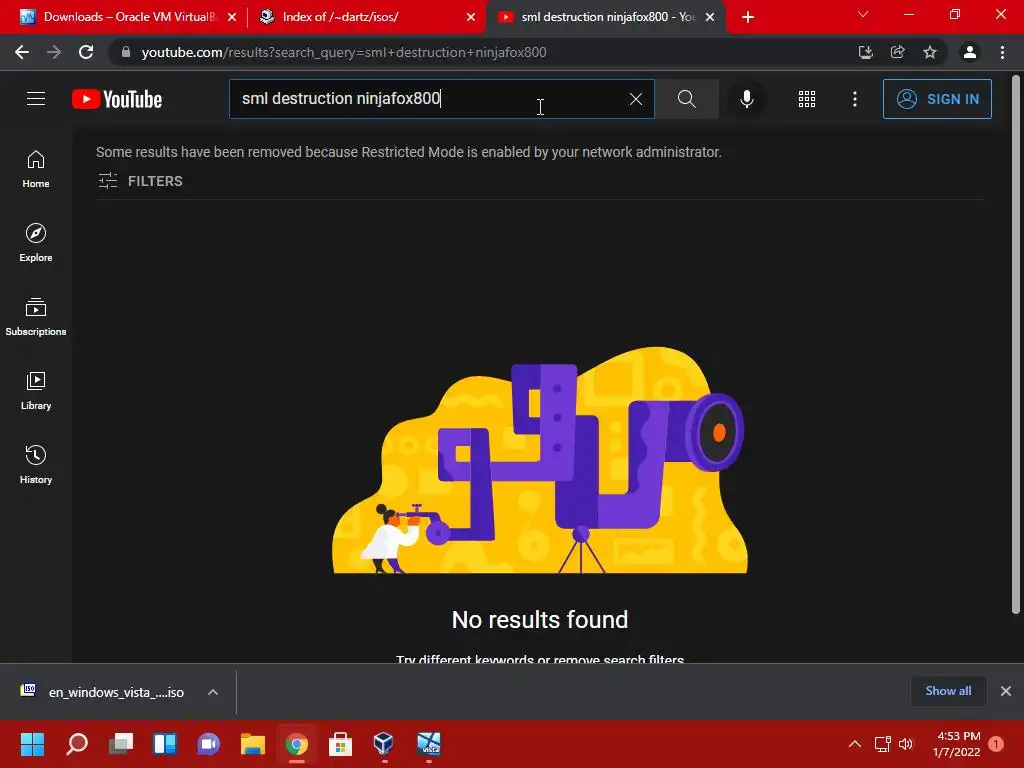
Task: Clear the search box with the X
Action: (635, 99)
